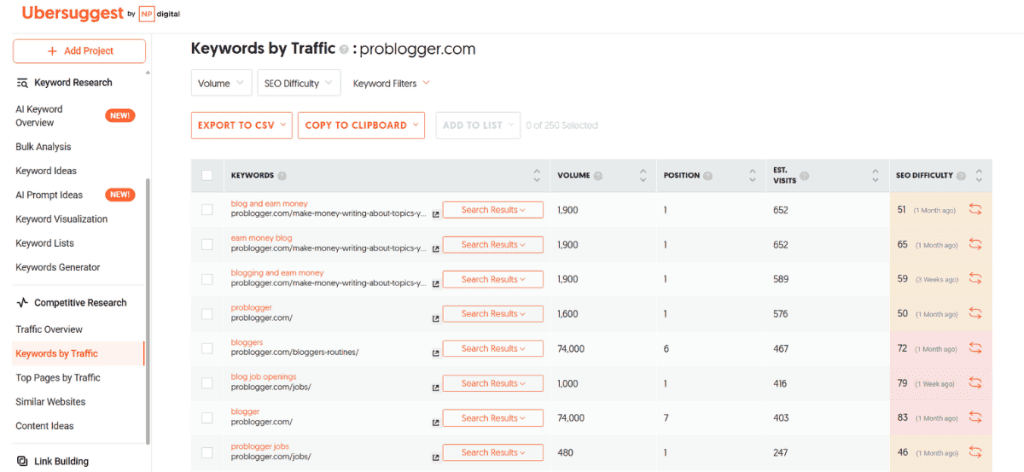
Task: Refresh SEO difficulty for 'earn money blog'
Action: tap(975, 244)
